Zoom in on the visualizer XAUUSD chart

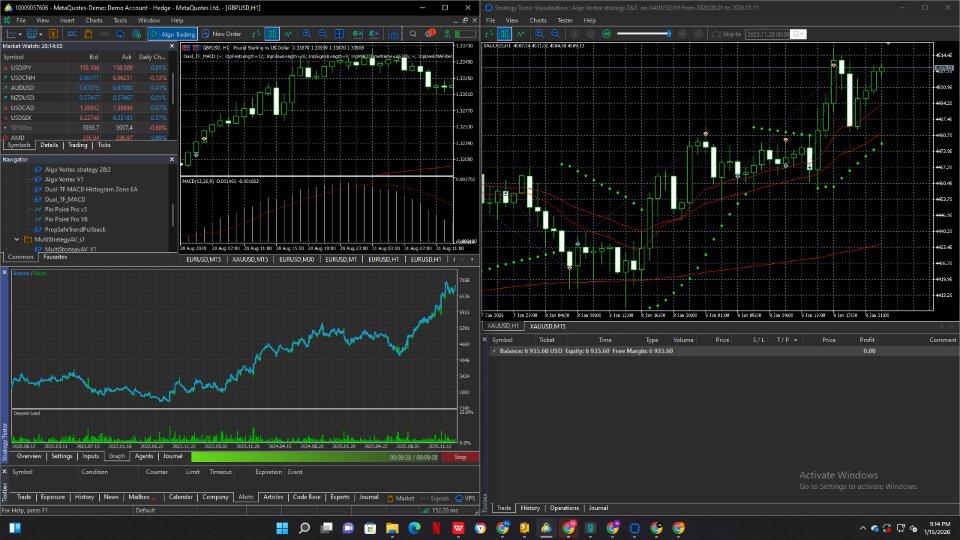tap(539, 34)
